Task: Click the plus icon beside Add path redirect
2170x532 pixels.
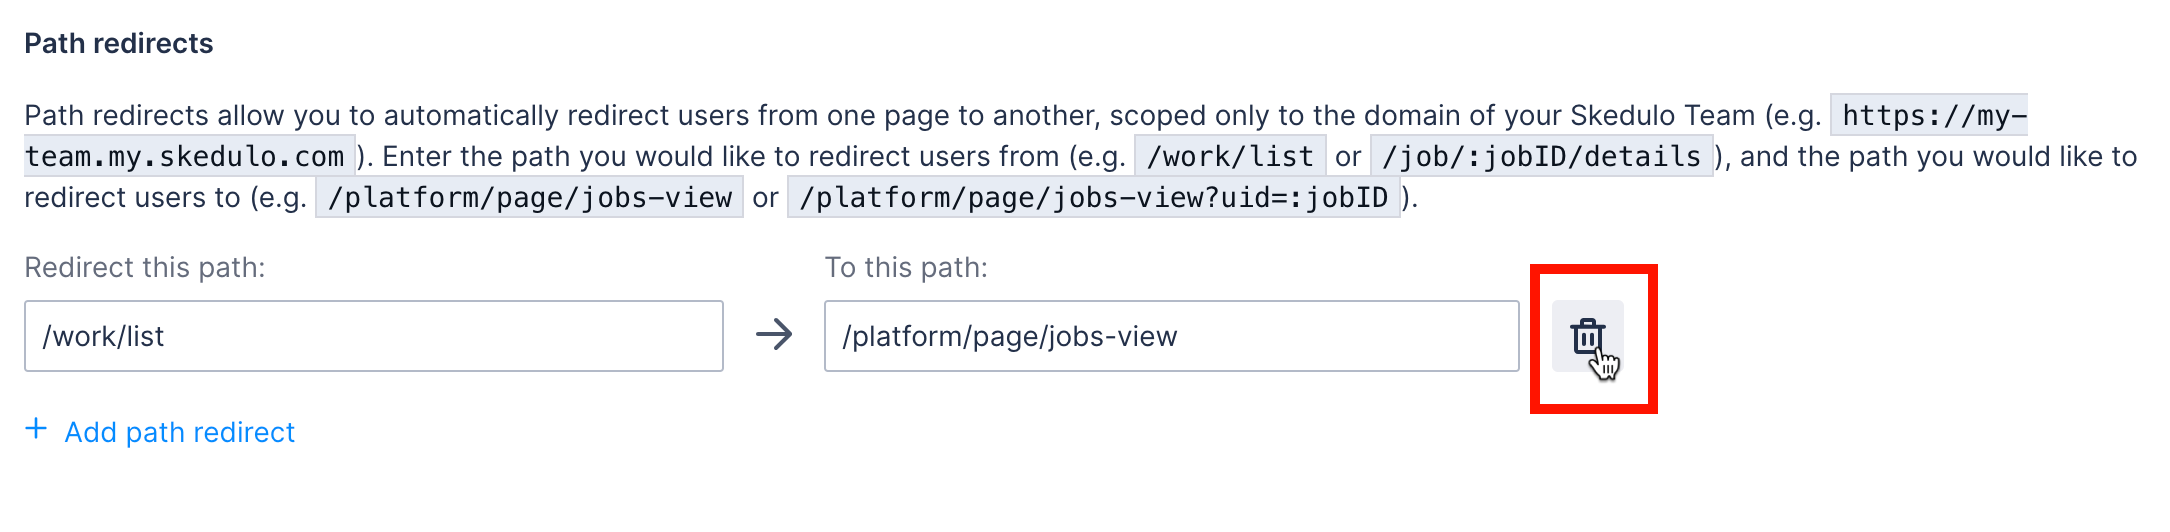Action: coord(36,430)
